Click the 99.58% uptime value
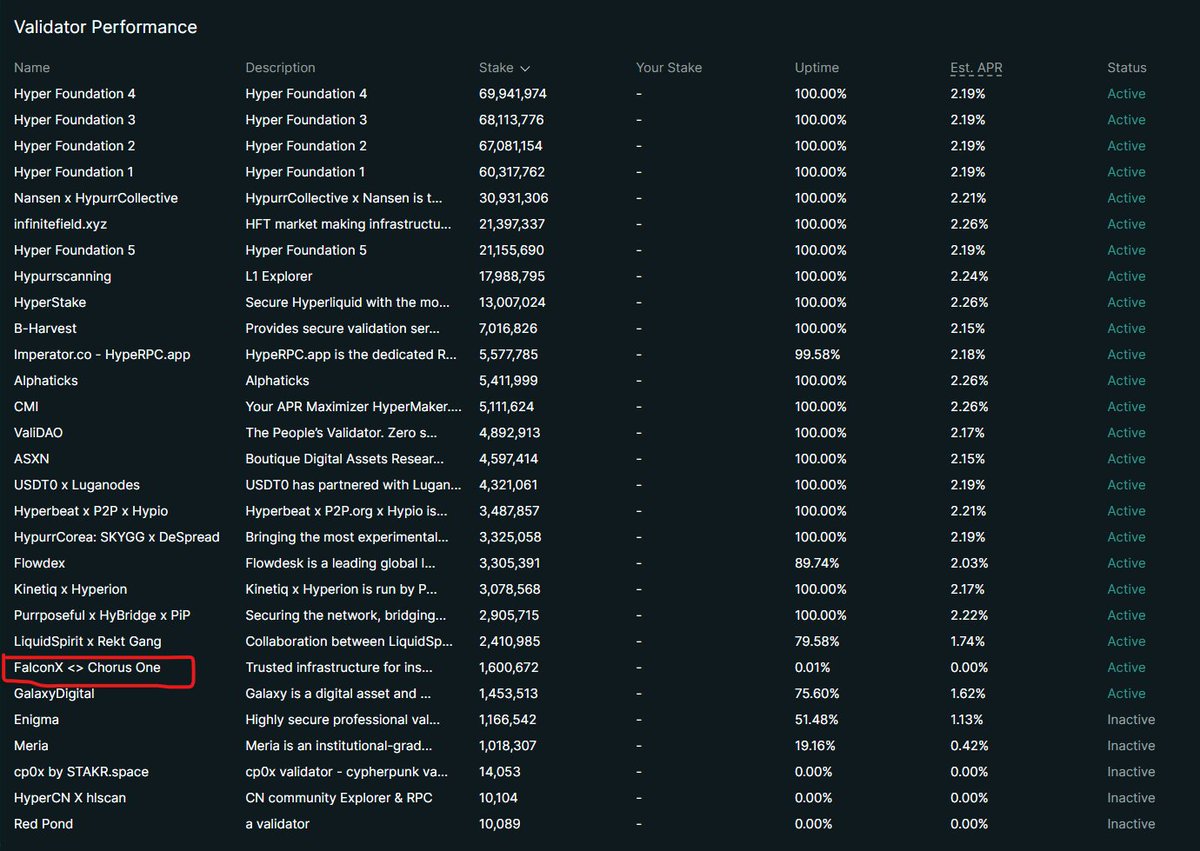1200x851 pixels. click(x=818, y=354)
